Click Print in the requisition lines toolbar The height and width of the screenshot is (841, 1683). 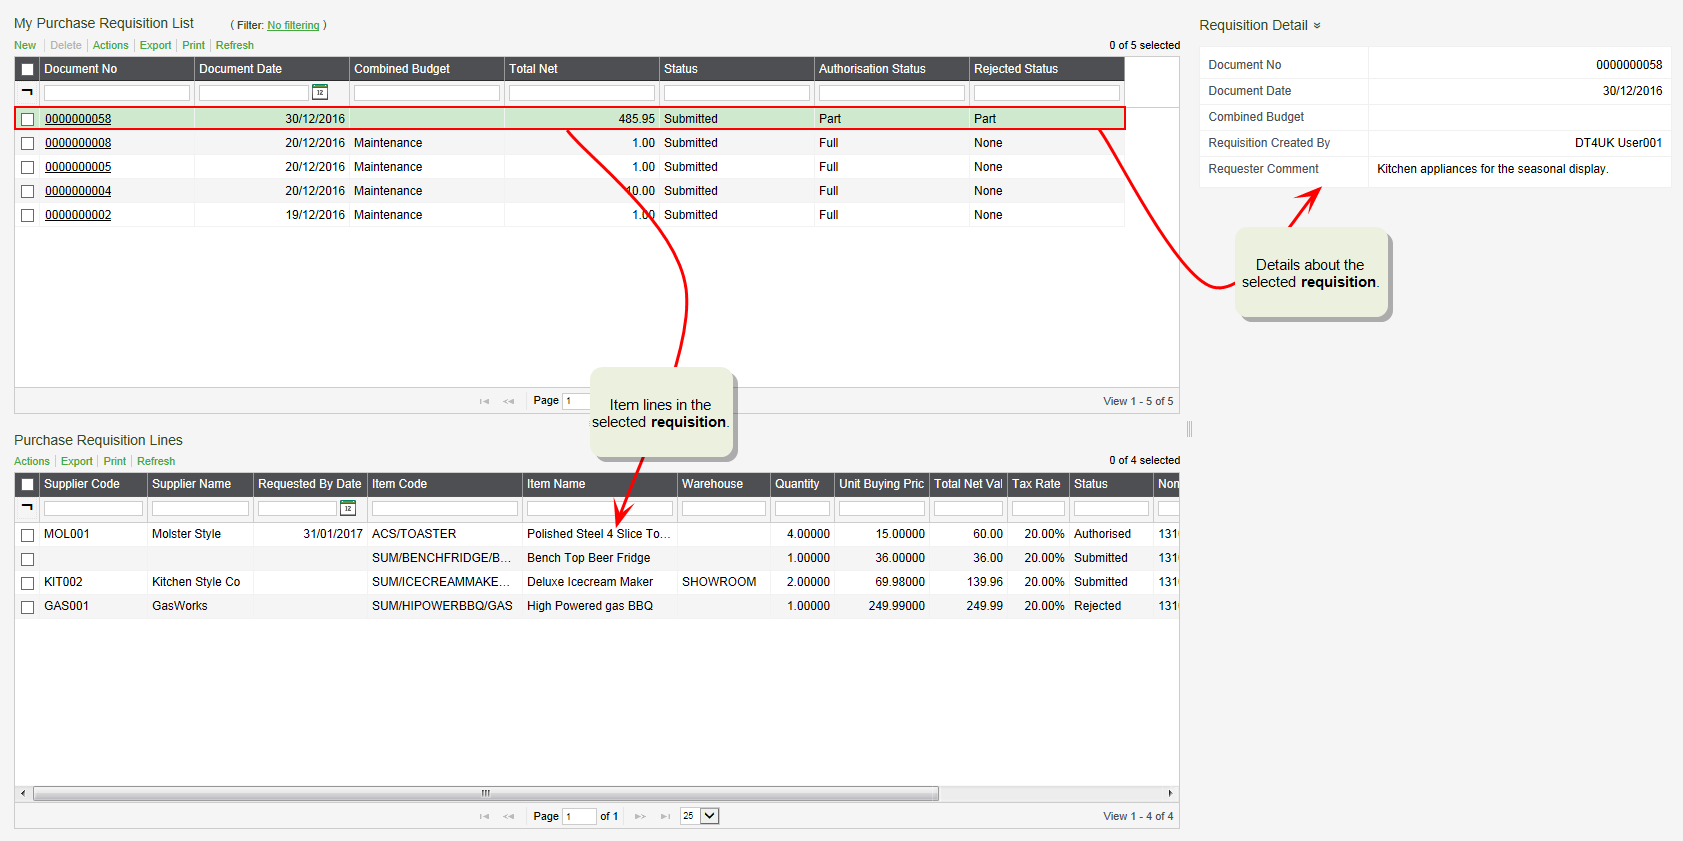pos(115,461)
